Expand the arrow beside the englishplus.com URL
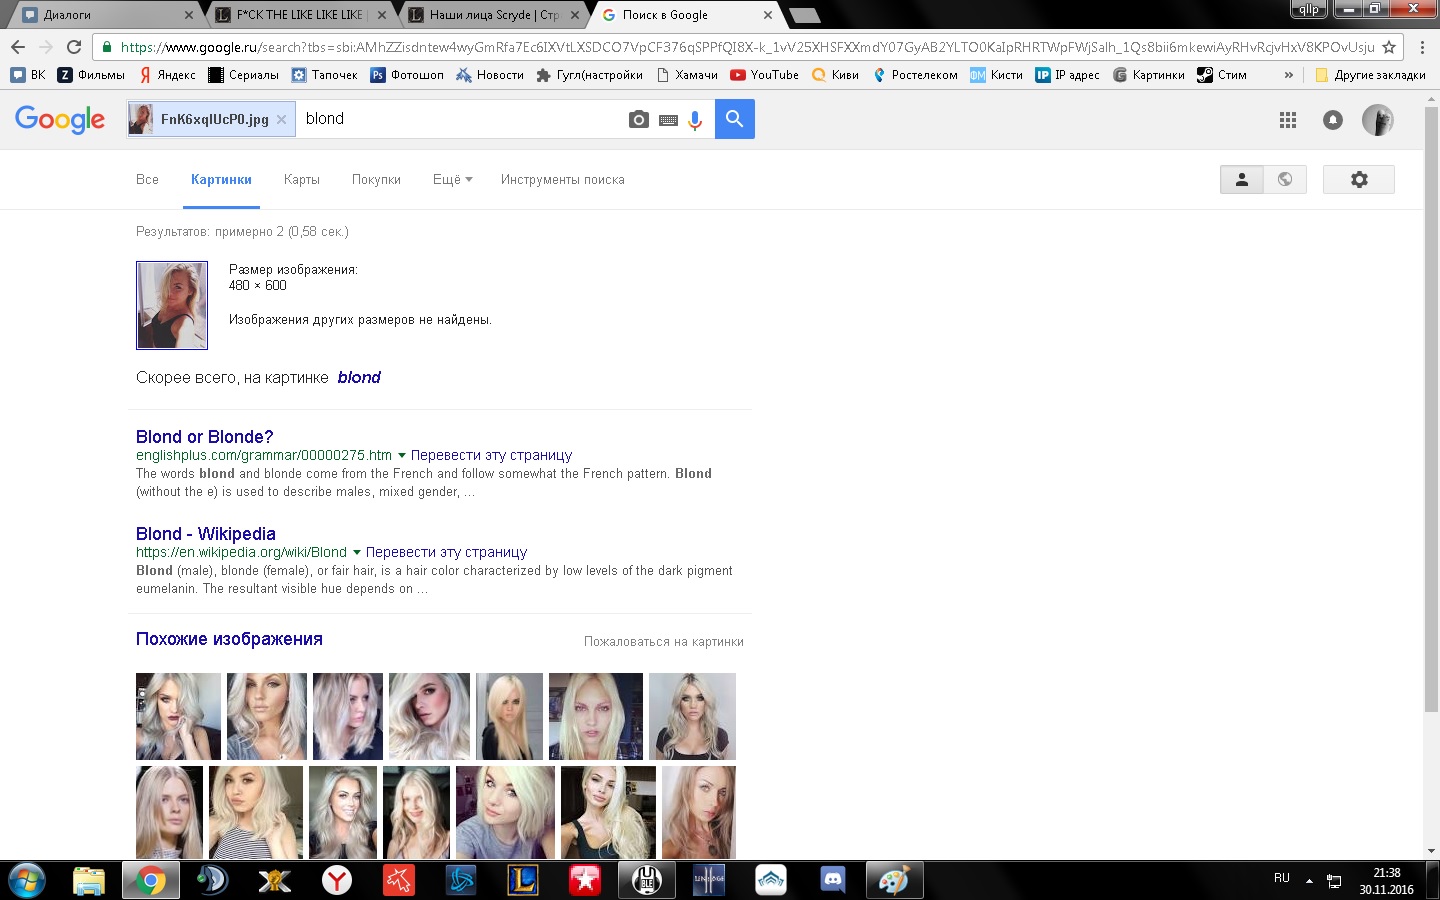1440x900 pixels. point(402,456)
